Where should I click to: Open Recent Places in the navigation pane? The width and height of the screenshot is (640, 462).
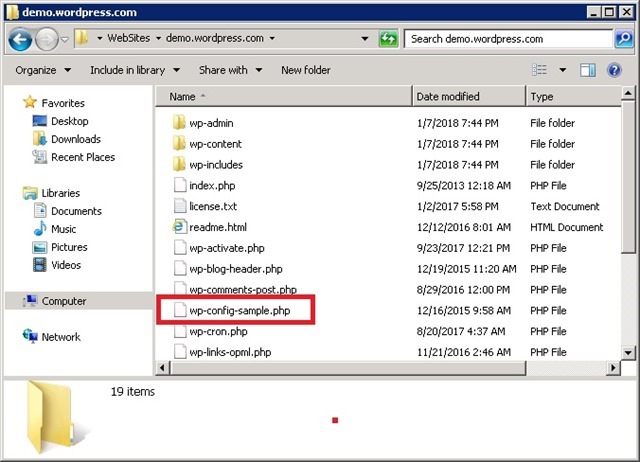[x=73, y=157]
